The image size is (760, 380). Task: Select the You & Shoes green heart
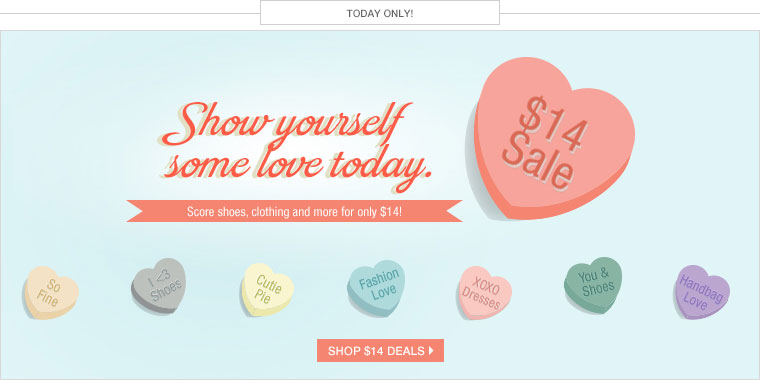[x=593, y=285]
